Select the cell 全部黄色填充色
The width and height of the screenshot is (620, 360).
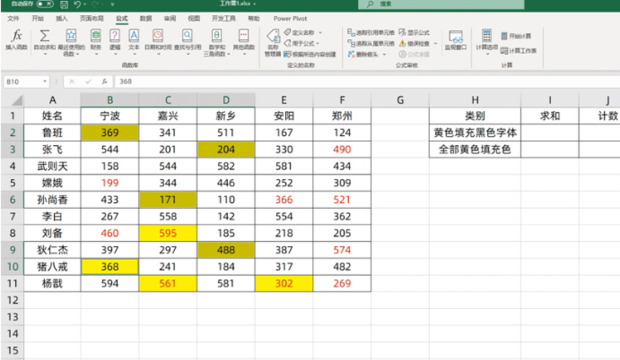coord(475,149)
